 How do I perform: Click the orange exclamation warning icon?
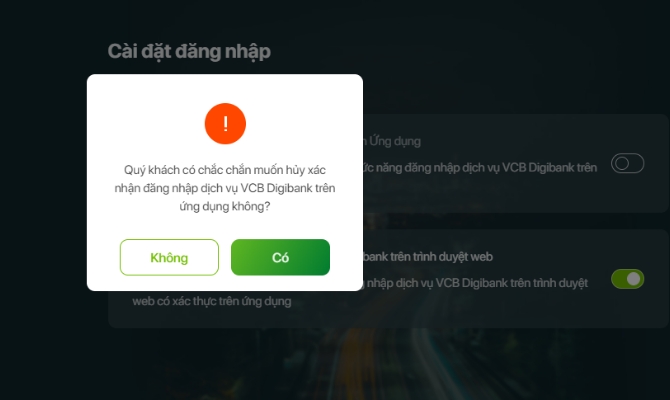pos(225,124)
